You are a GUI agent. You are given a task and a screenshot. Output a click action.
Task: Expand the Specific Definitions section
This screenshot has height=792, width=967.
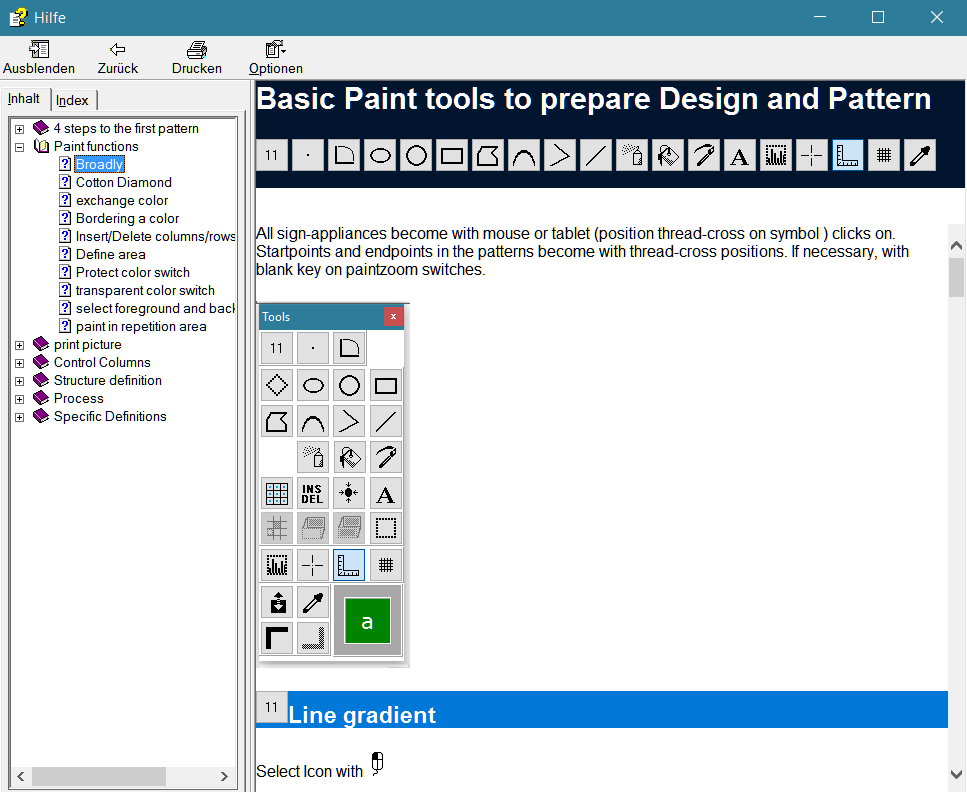pyautogui.click(x=19, y=417)
